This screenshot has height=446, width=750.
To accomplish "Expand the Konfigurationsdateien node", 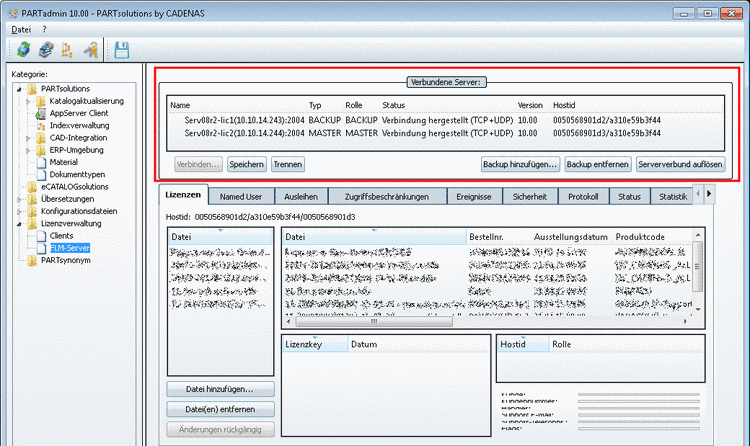I will [x=19, y=212].
